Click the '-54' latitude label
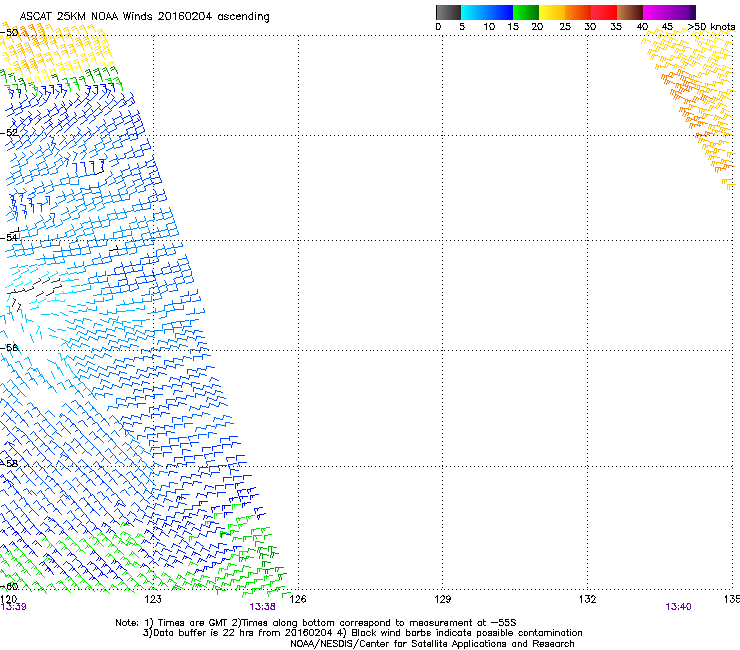The height and width of the screenshot is (650, 740). [9, 237]
